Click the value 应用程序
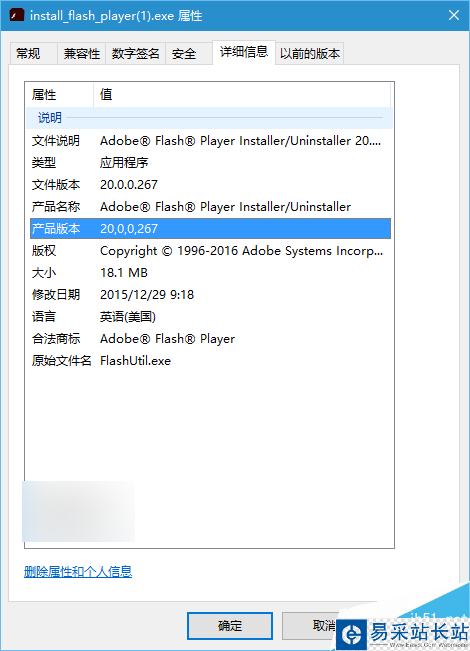Screen dimensions: 470x651 coord(124,162)
